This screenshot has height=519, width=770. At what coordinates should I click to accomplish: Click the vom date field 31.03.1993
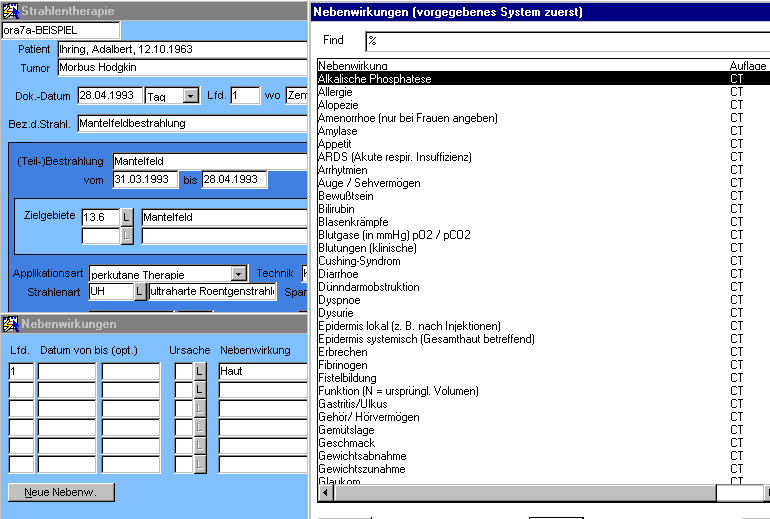143,180
